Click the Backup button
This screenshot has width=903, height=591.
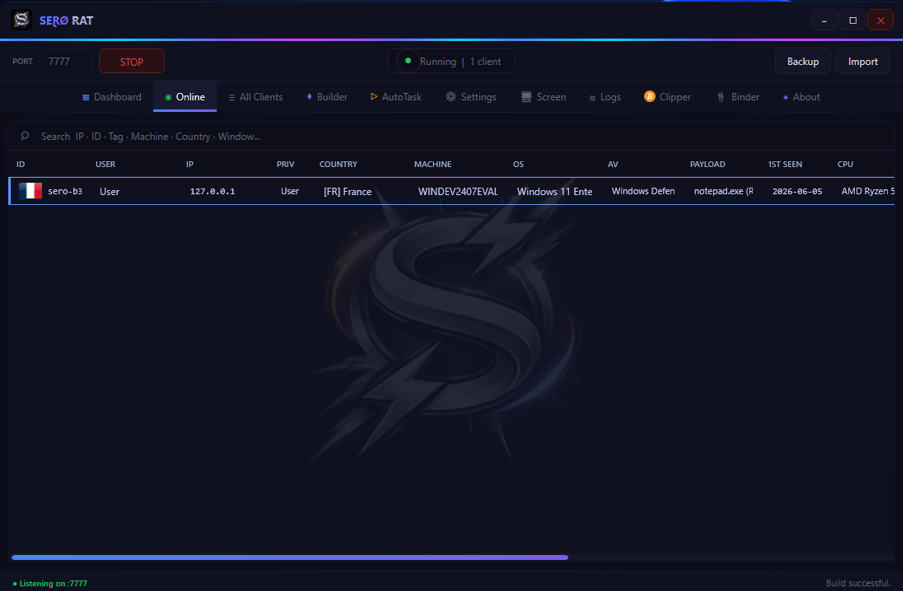pos(803,61)
